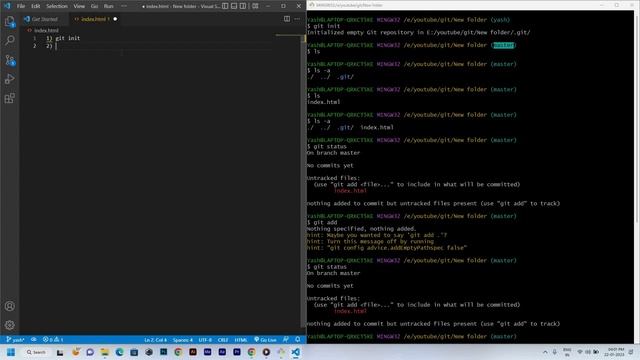Open the Manage gear in VS Code
The height and width of the screenshot is (360, 640).
pos(9,325)
